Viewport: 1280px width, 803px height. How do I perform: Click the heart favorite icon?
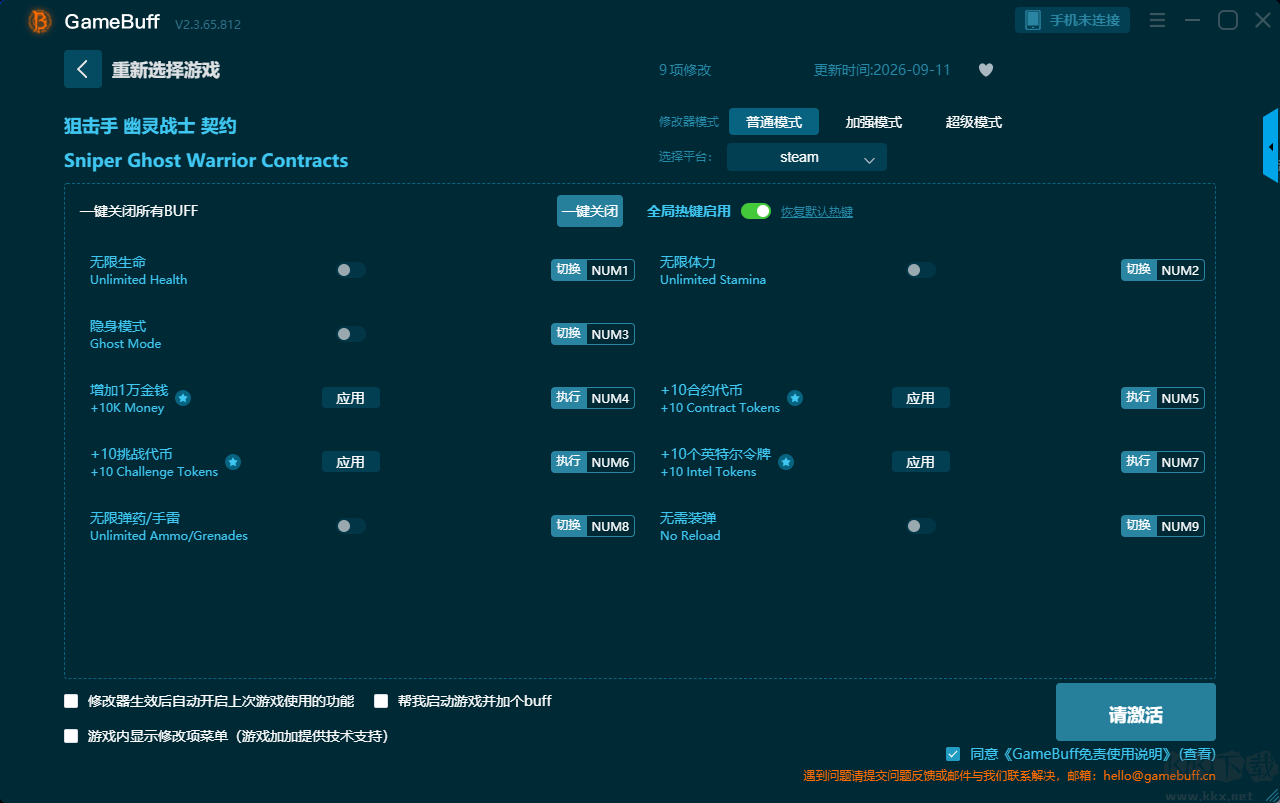986,70
